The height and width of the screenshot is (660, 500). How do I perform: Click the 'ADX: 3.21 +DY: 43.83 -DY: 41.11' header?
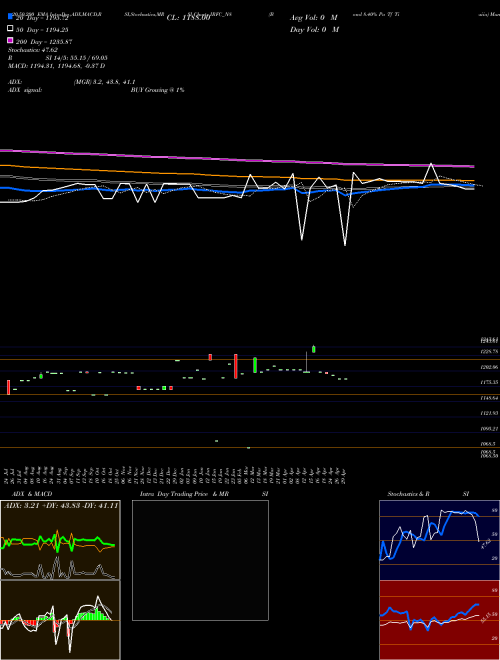61,506
